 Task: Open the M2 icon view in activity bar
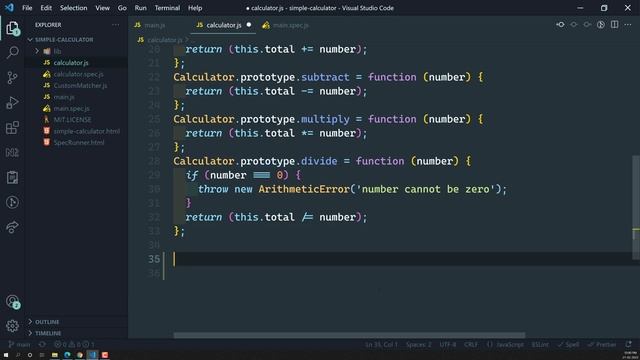pos(12,152)
